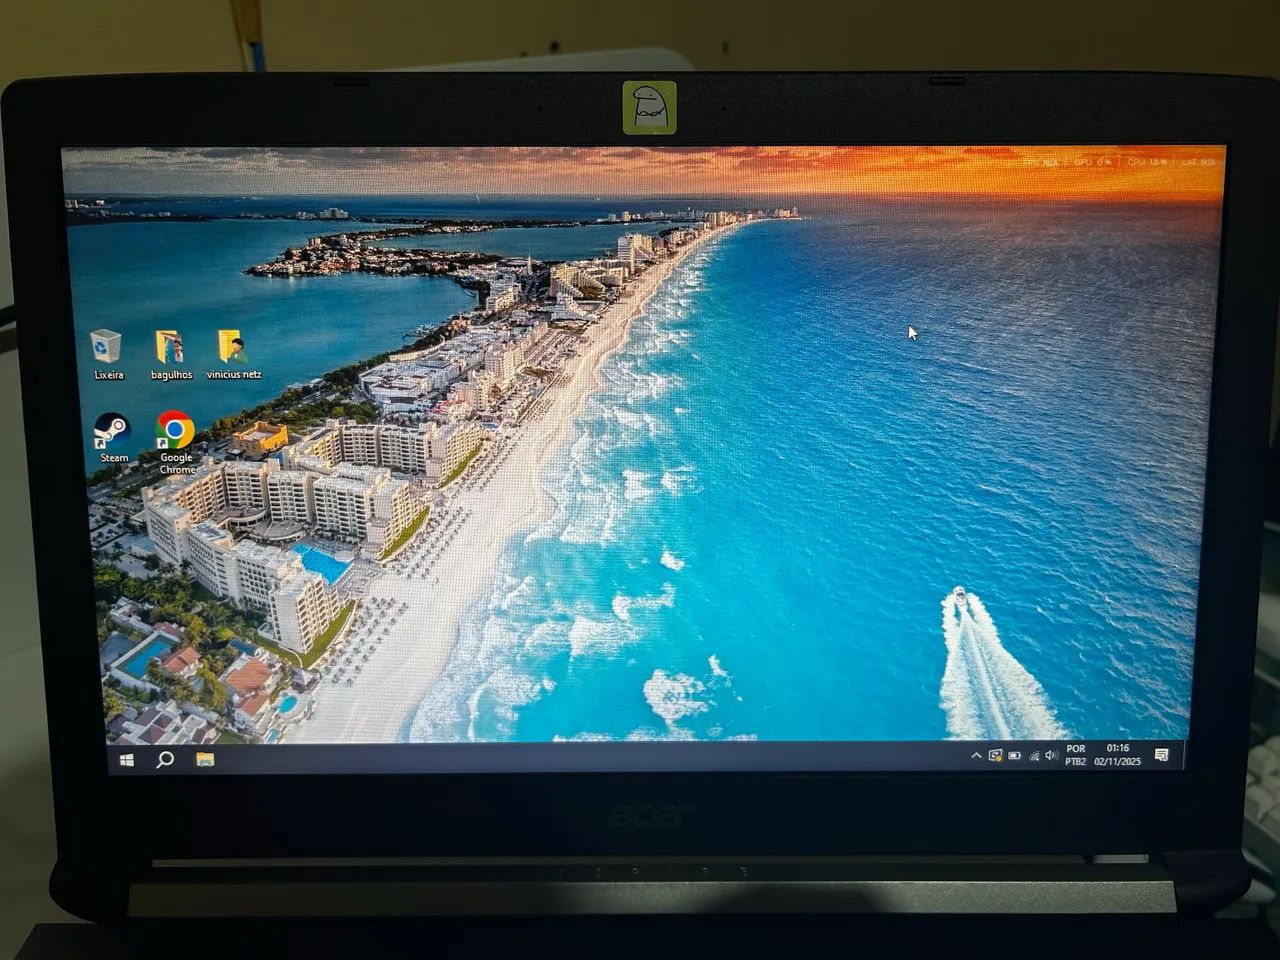Image resolution: width=1280 pixels, height=960 pixels.
Task: Open the Start menu
Action: coord(125,761)
